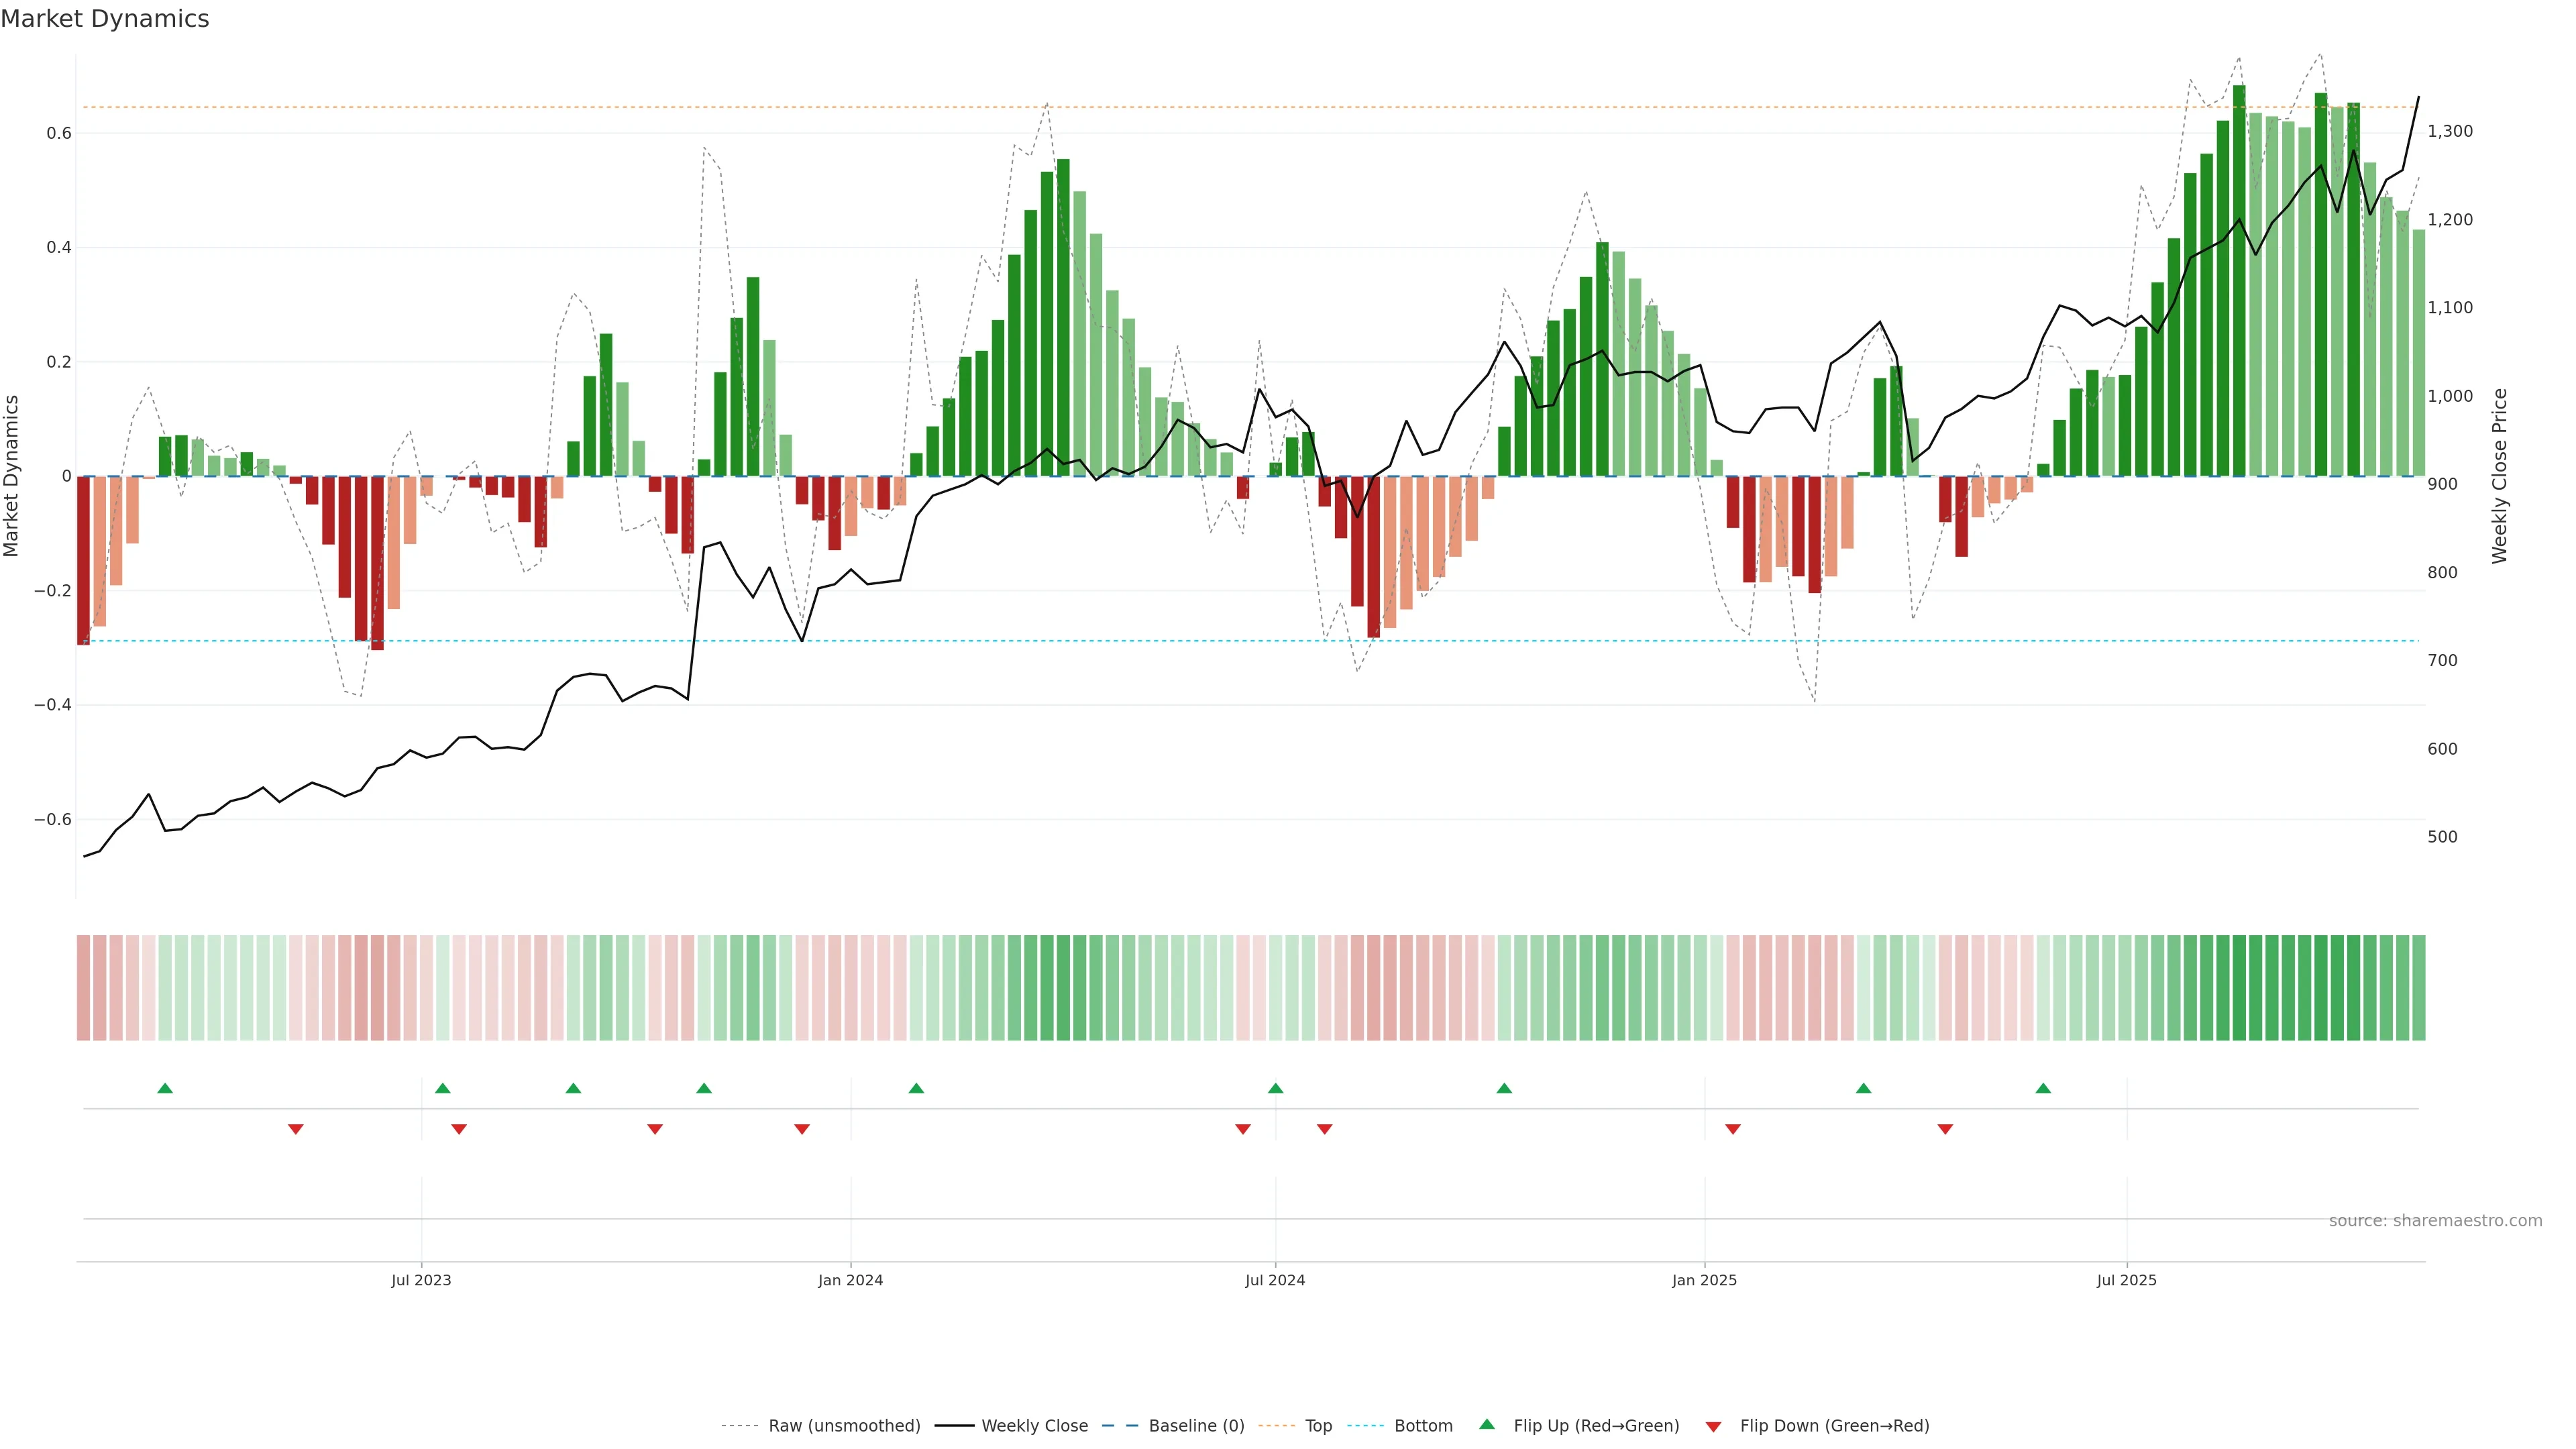Image resolution: width=2576 pixels, height=1449 pixels.
Task: Click the Flip Up legend triangle icon
Action: (x=1487, y=1424)
